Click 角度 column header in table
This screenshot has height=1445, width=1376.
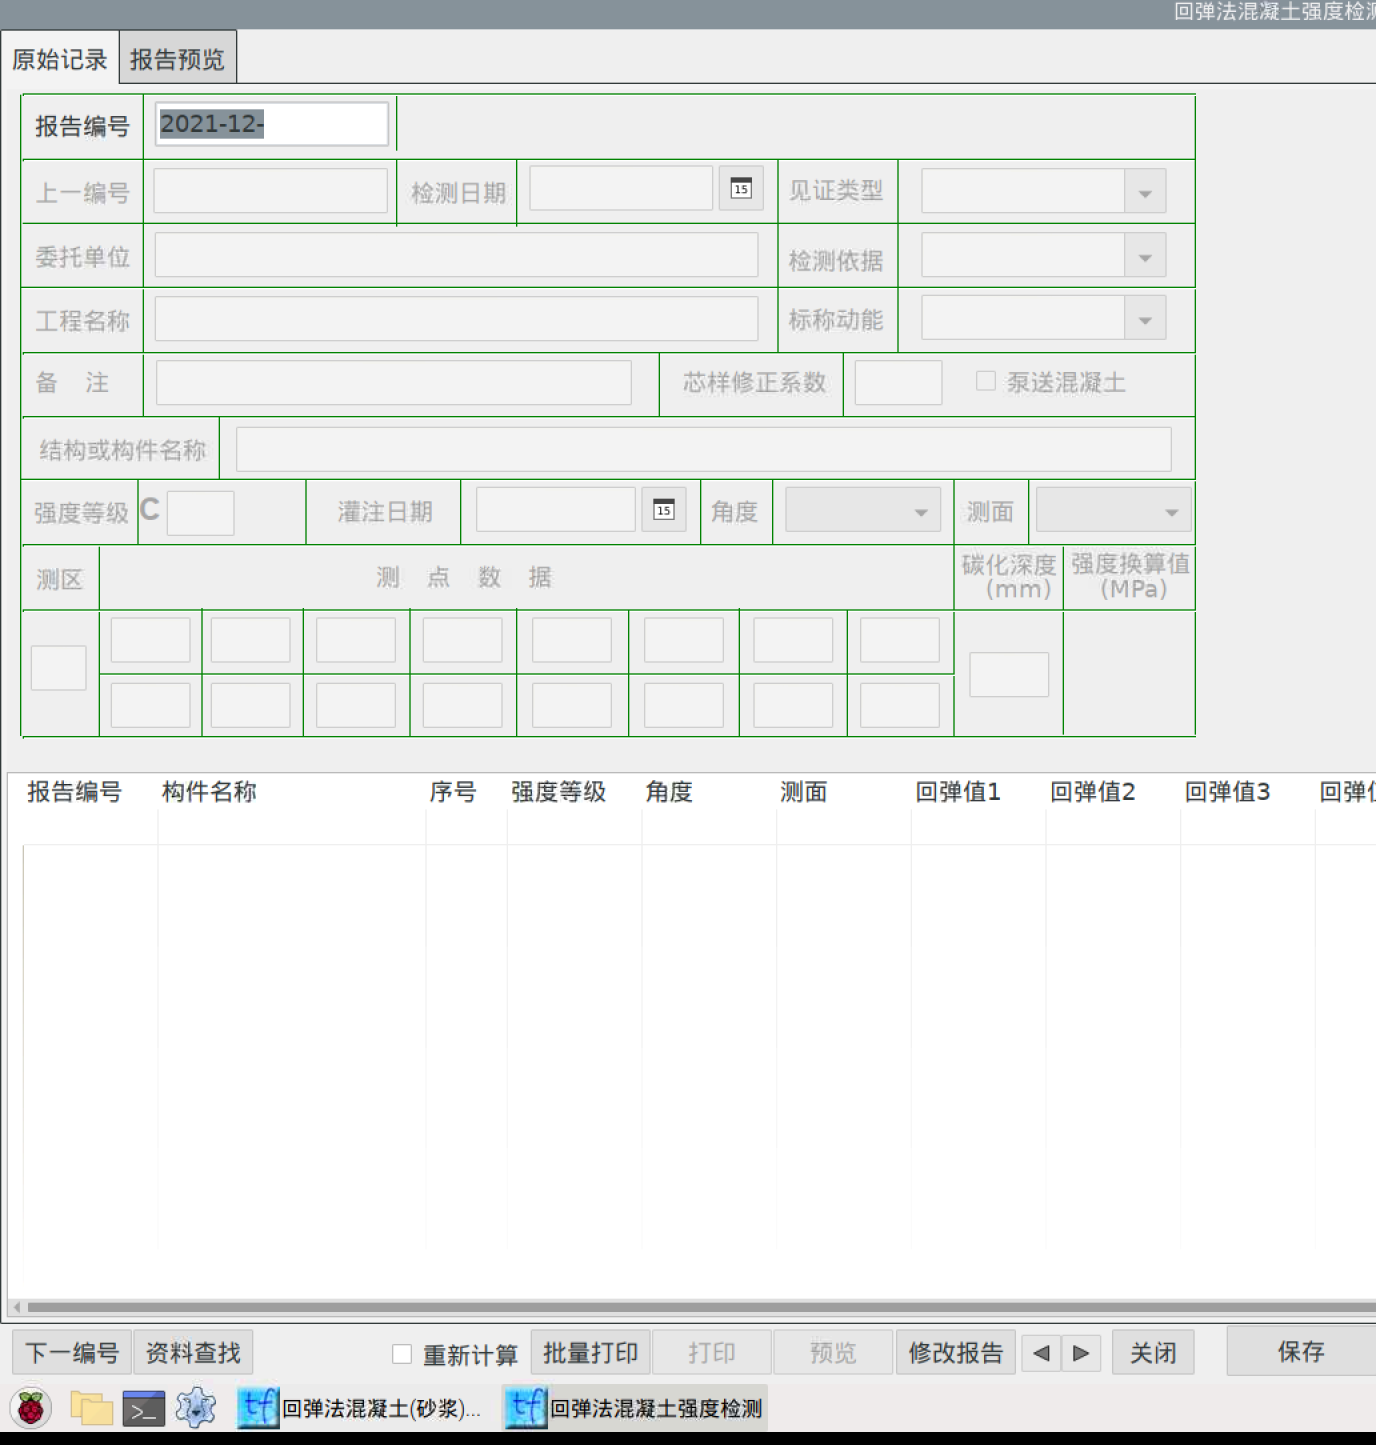669,792
